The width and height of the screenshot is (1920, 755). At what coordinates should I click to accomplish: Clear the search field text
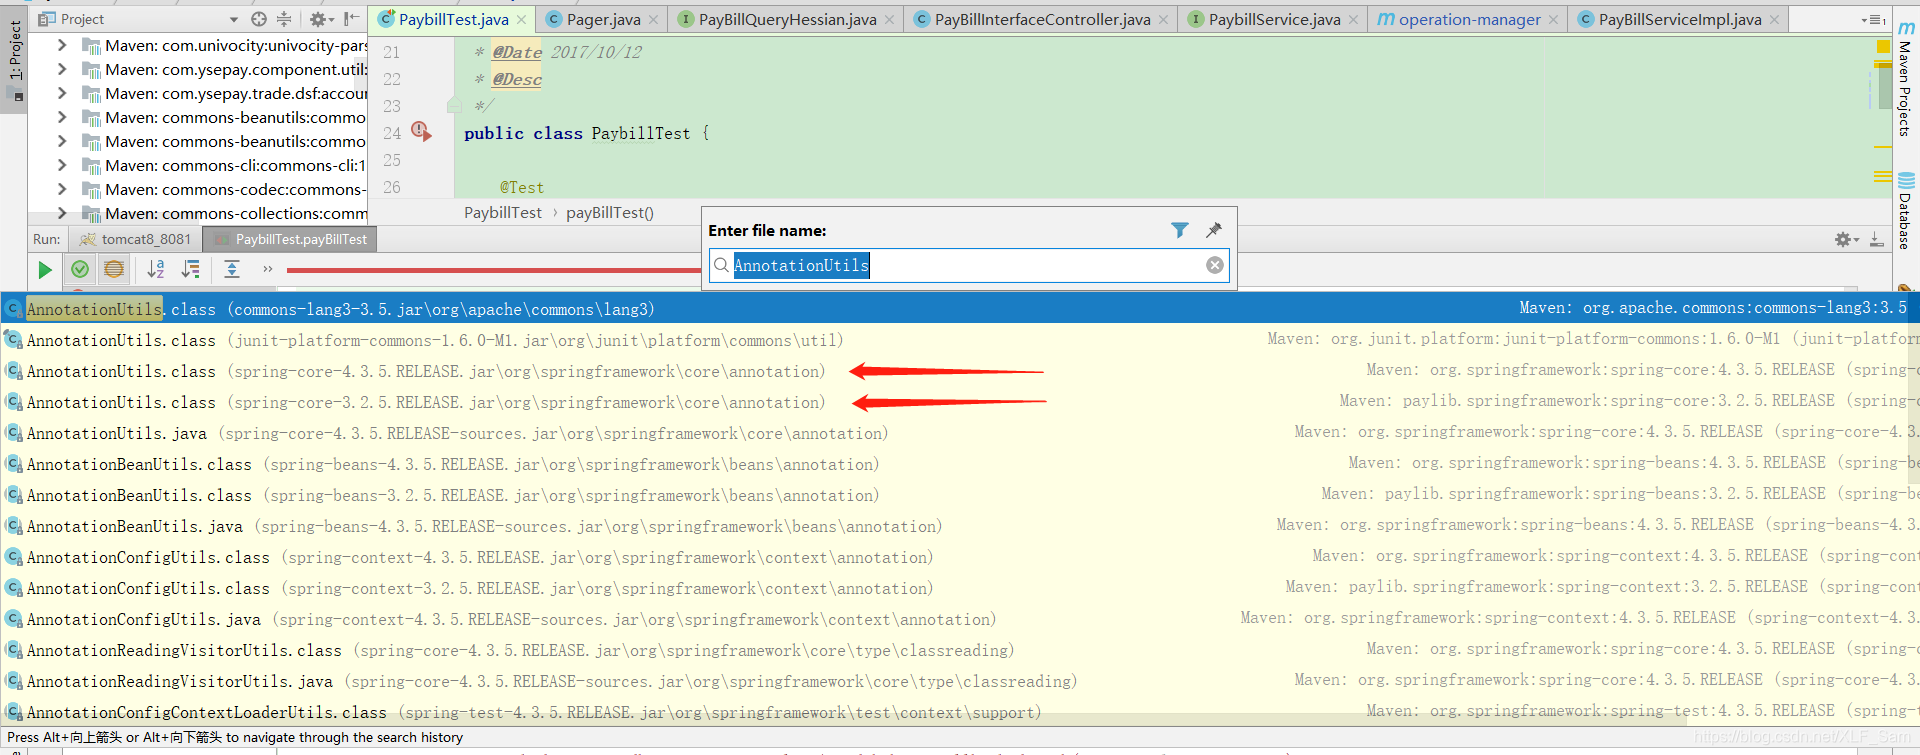pos(1214,265)
